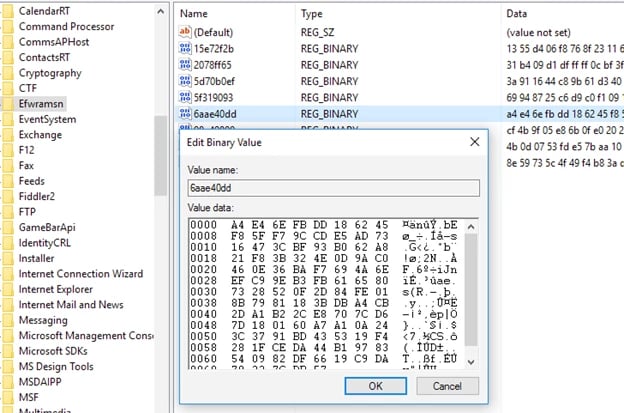This screenshot has width=624, height=413.
Task: Click the Cryptography folder icon
Action: (x=8, y=72)
